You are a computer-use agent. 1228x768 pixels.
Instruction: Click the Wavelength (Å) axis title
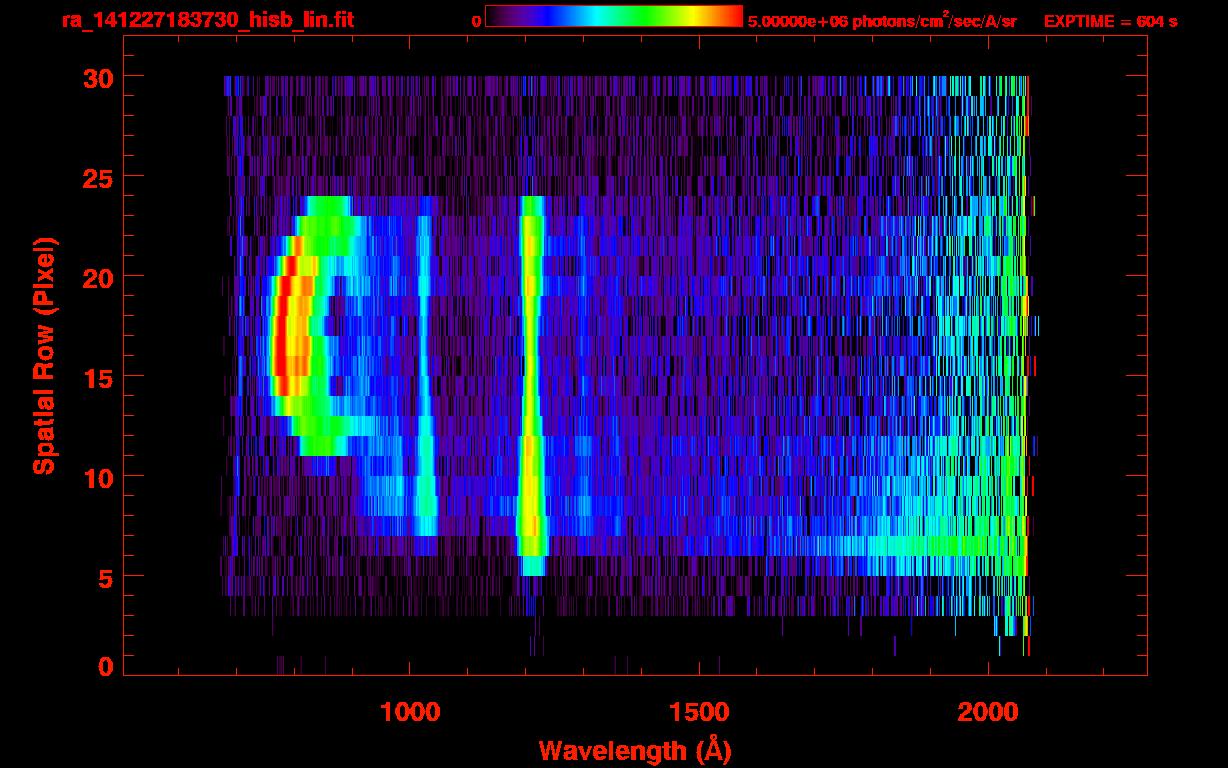pyautogui.click(x=637, y=750)
